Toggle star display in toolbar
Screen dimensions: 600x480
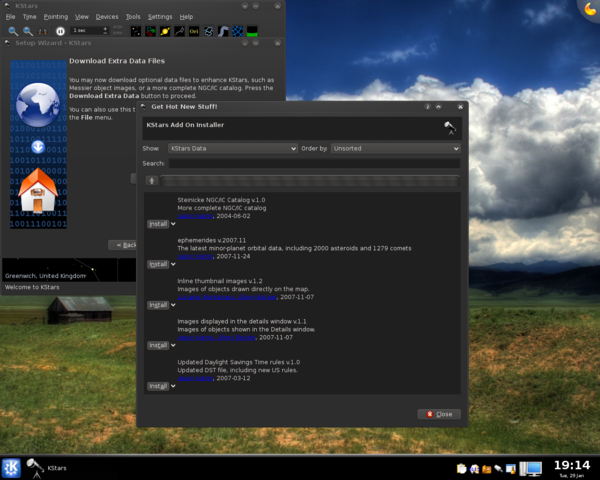click(135, 31)
